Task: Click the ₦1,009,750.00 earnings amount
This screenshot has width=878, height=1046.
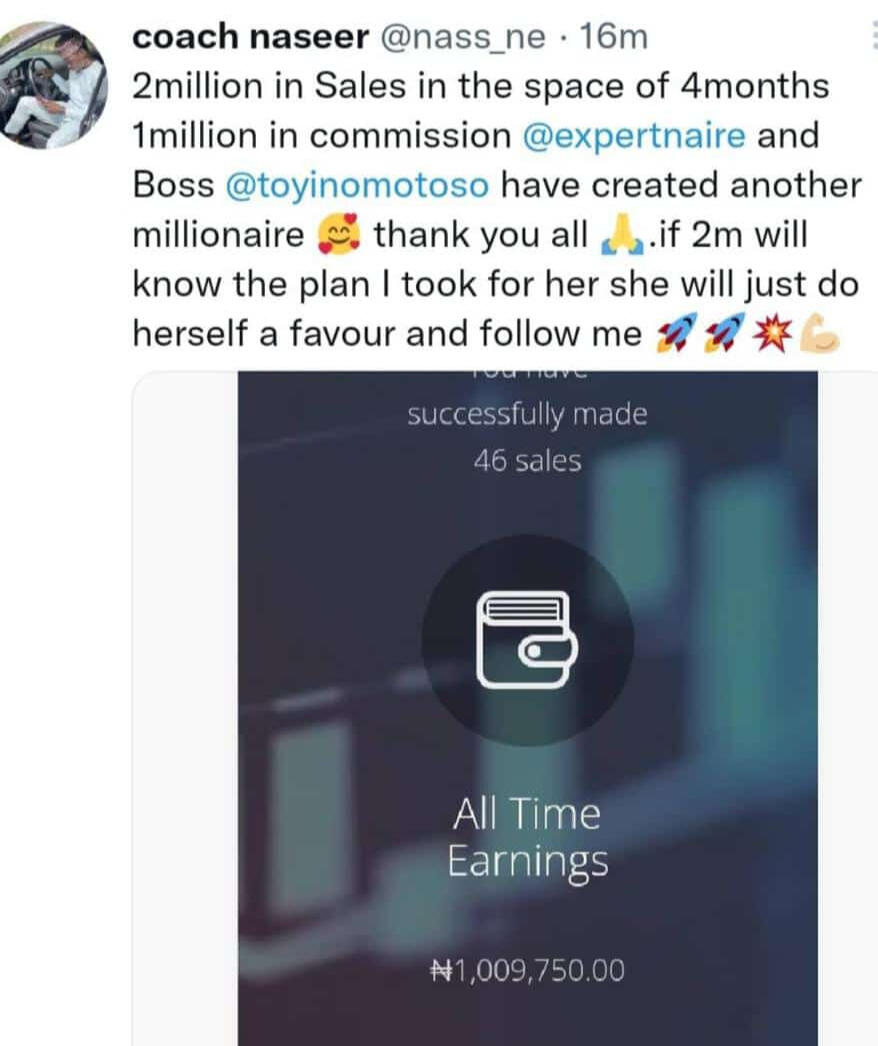Action: (528, 970)
